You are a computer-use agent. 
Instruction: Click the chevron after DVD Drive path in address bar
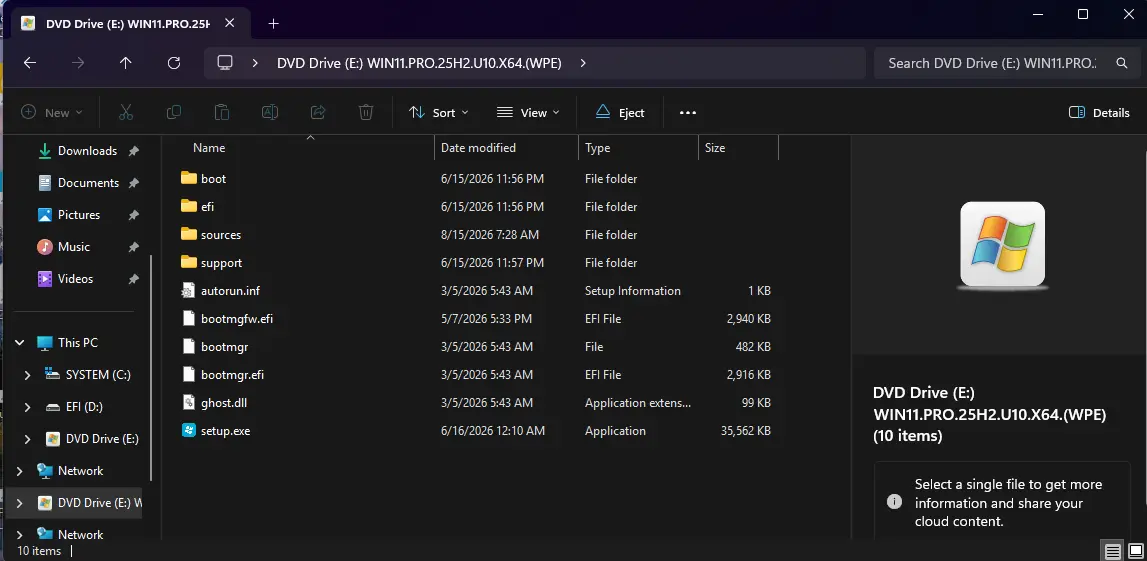coord(583,63)
